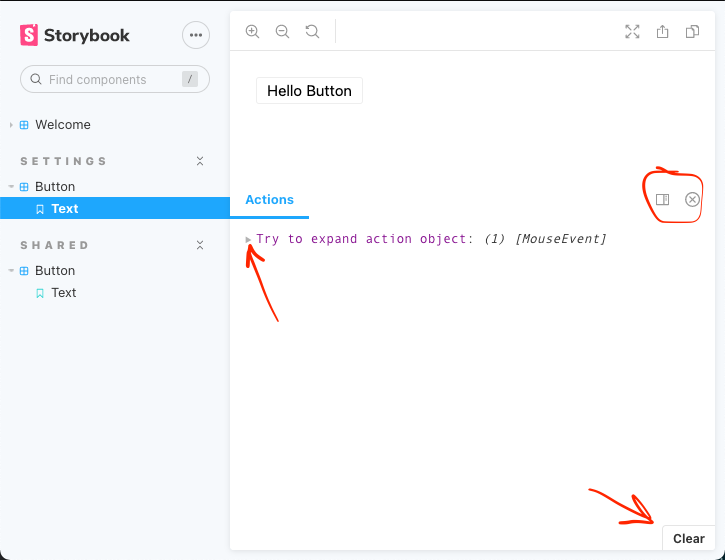
Task: Select Button component under SHARED
Action: tap(55, 271)
